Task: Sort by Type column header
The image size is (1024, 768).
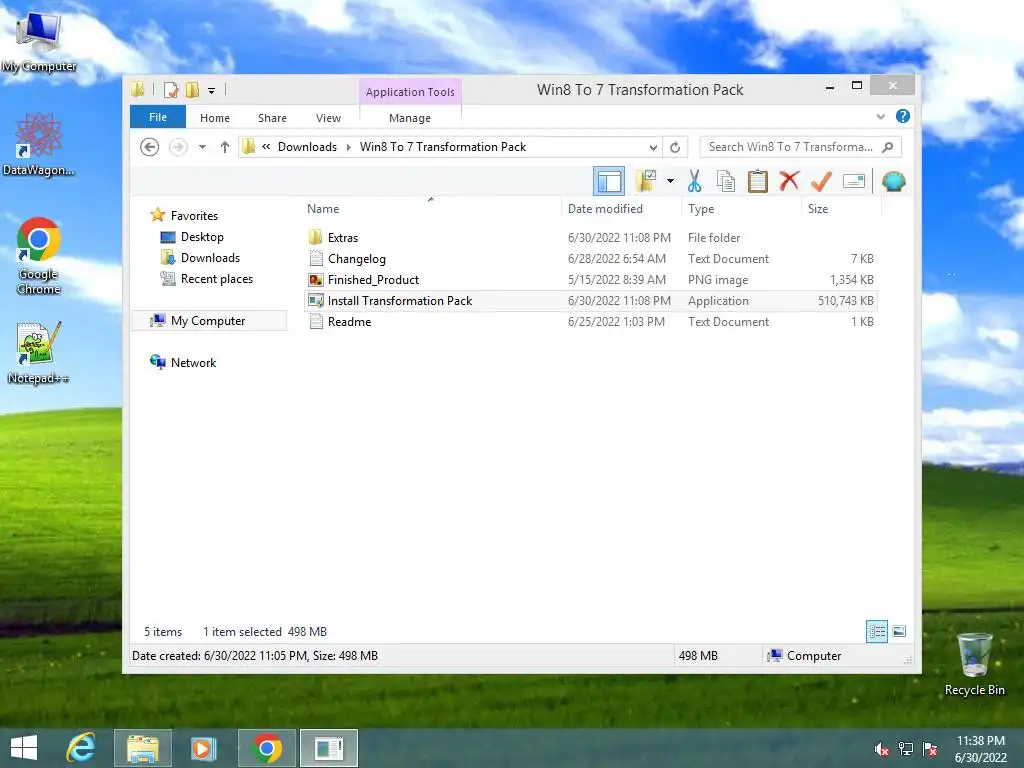Action: click(701, 209)
